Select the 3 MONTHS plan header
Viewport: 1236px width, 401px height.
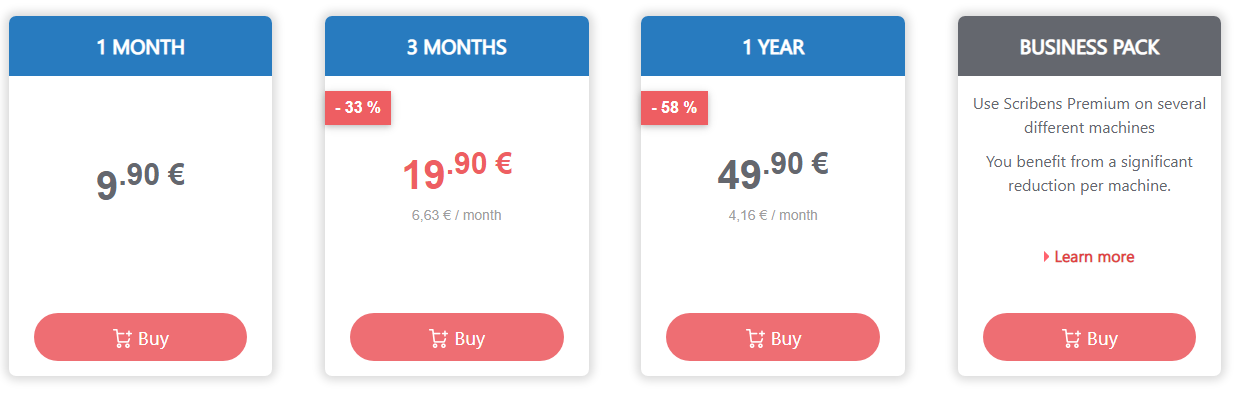click(457, 46)
